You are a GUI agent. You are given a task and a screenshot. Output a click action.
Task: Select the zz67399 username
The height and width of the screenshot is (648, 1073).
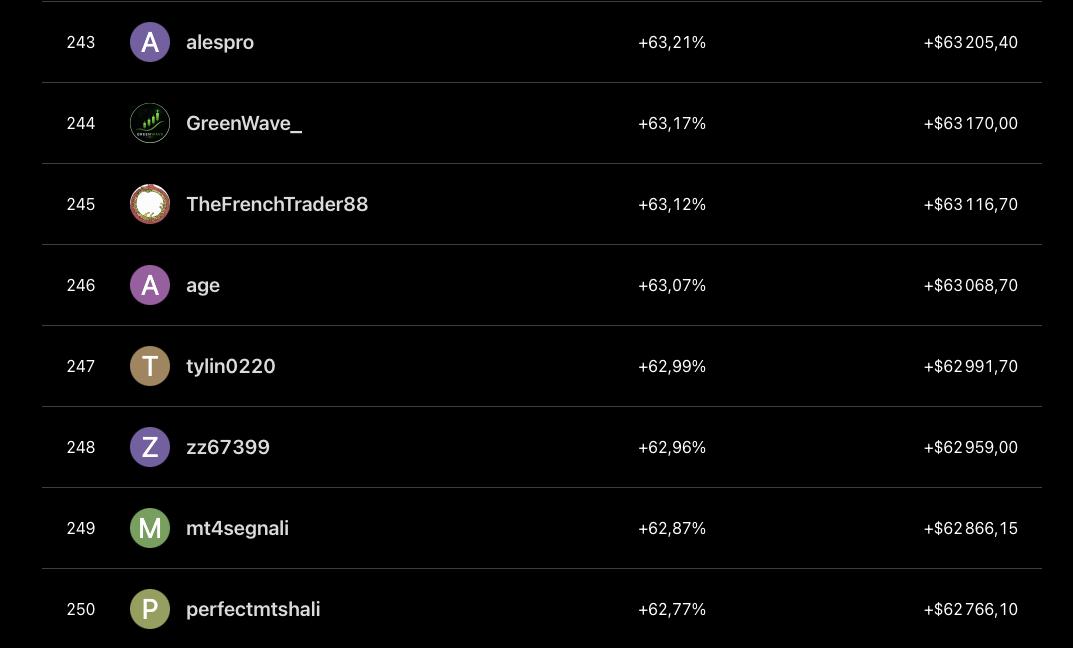click(228, 447)
